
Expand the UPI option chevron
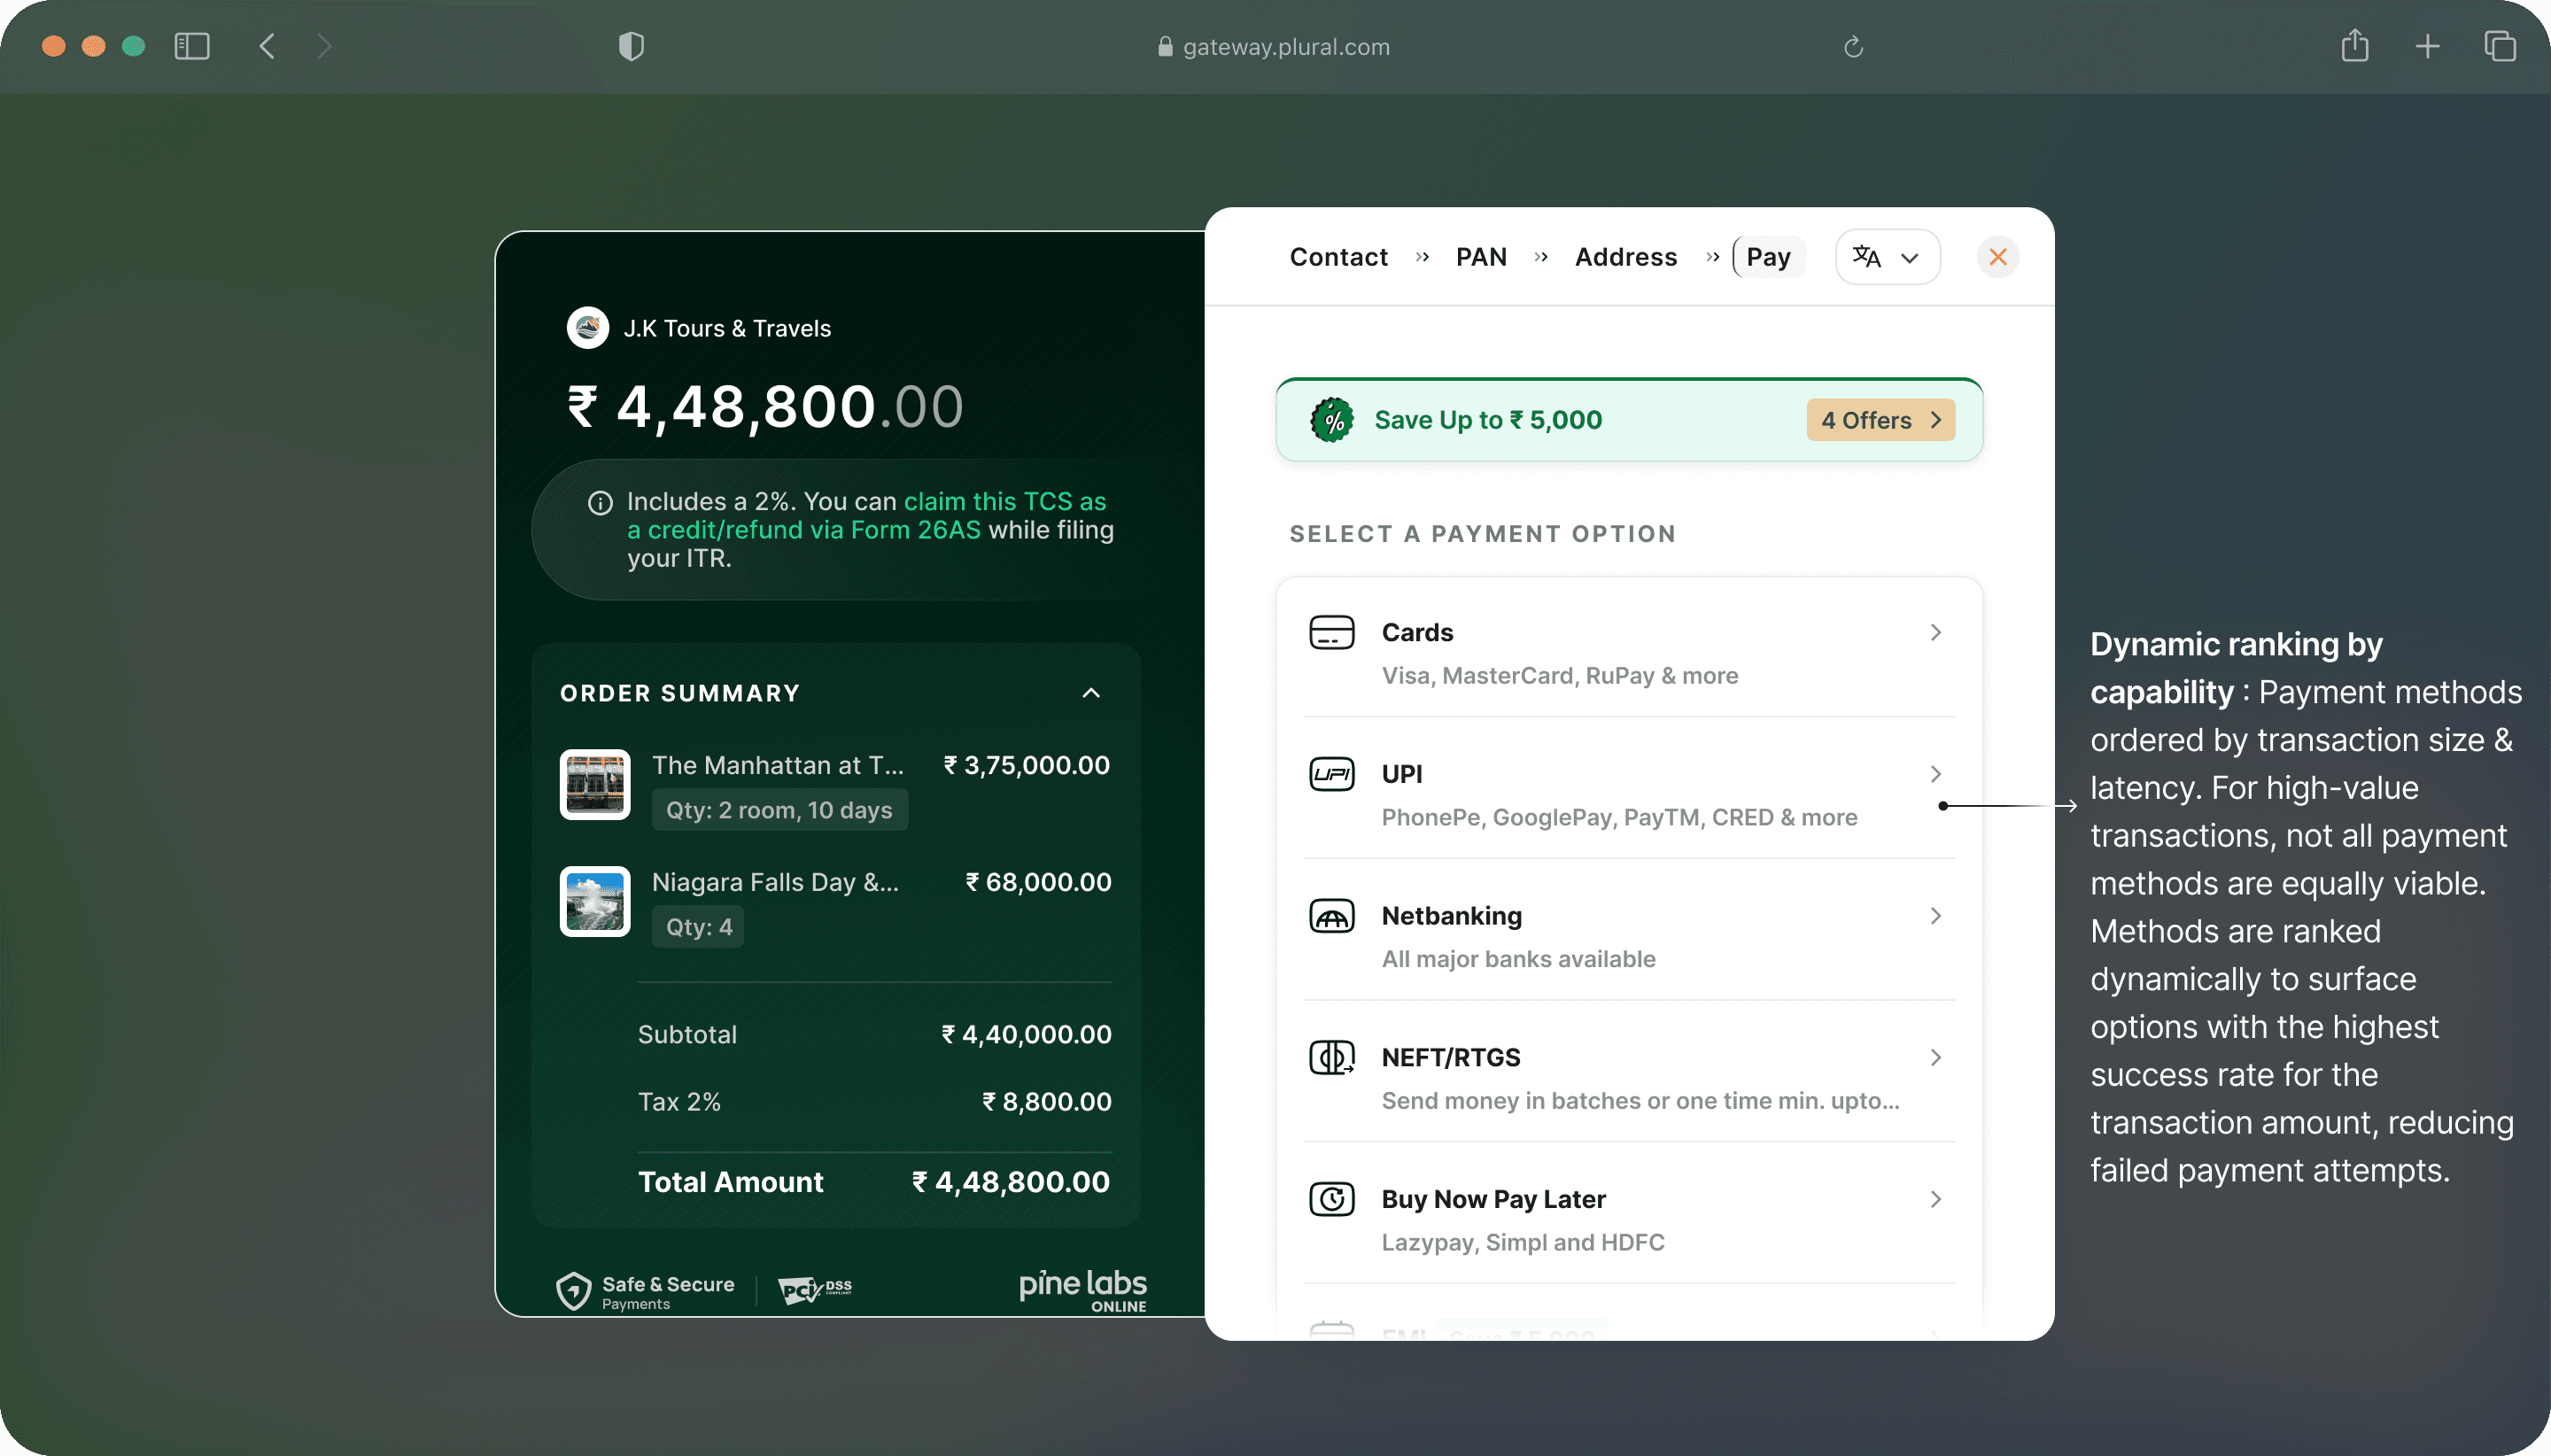click(1936, 775)
